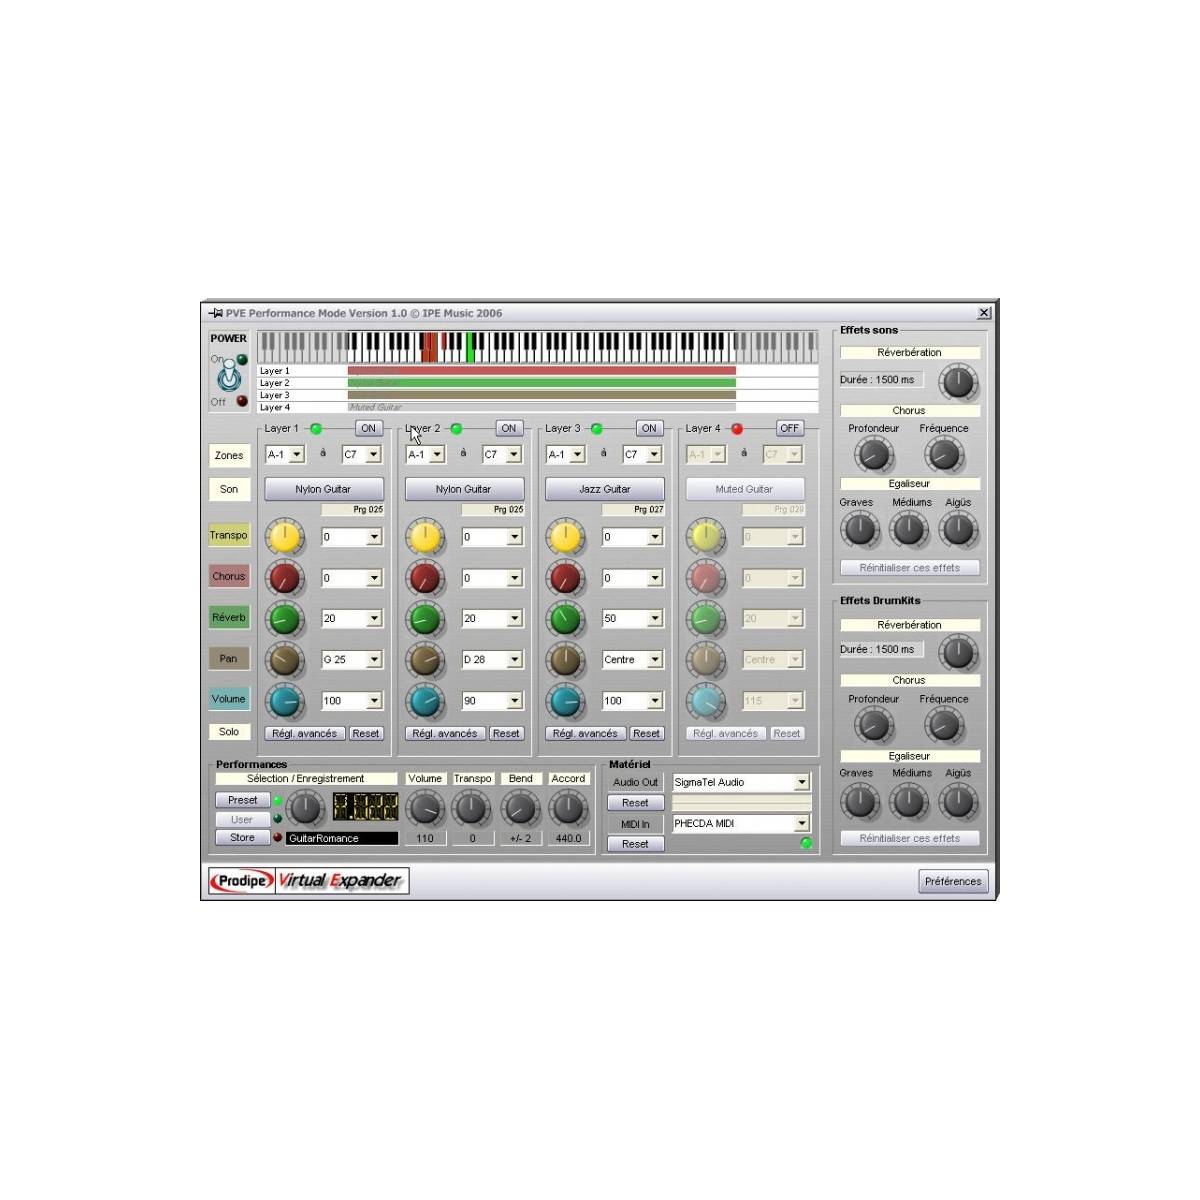Click the Réverbération knob in Effets sons
1200x1200 pixels.
coord(958,382)
